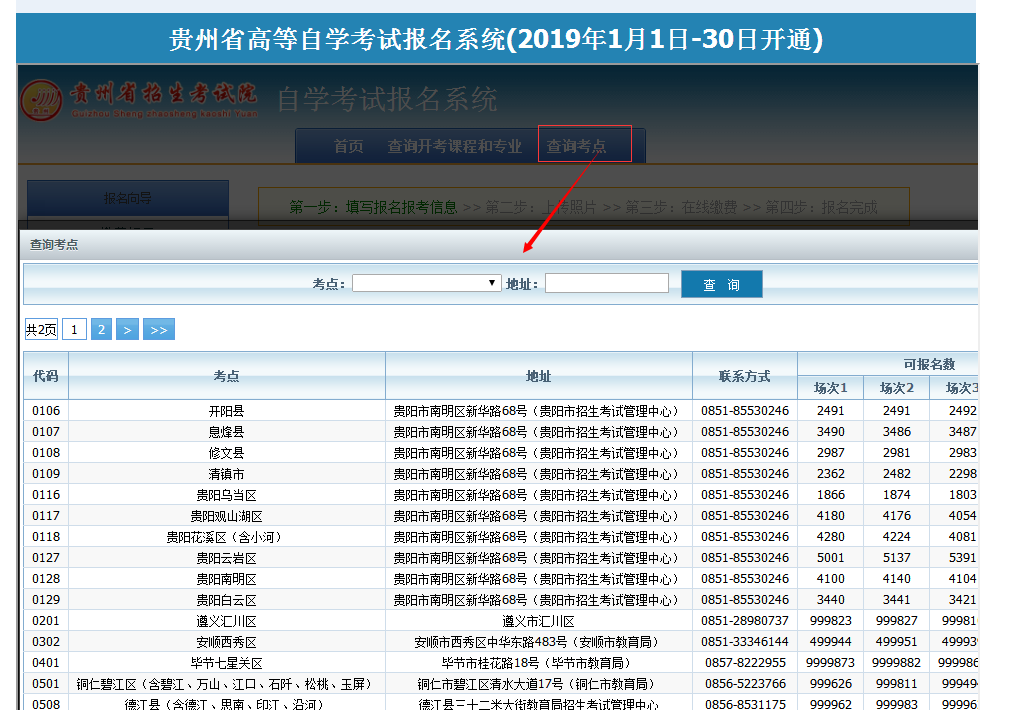The image size is (1009, 710).
Task: Jump to last page double-arrow button
Action: tap(158, 330)
